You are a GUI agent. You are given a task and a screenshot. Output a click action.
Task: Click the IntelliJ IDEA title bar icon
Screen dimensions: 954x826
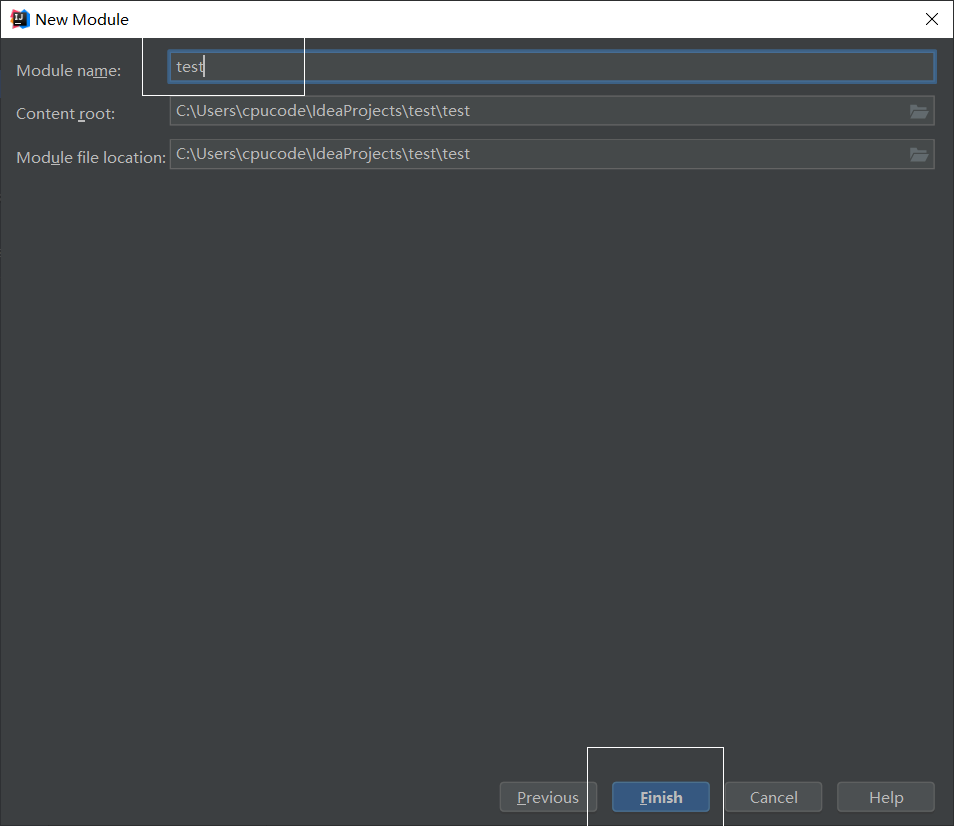pos(20,19)
